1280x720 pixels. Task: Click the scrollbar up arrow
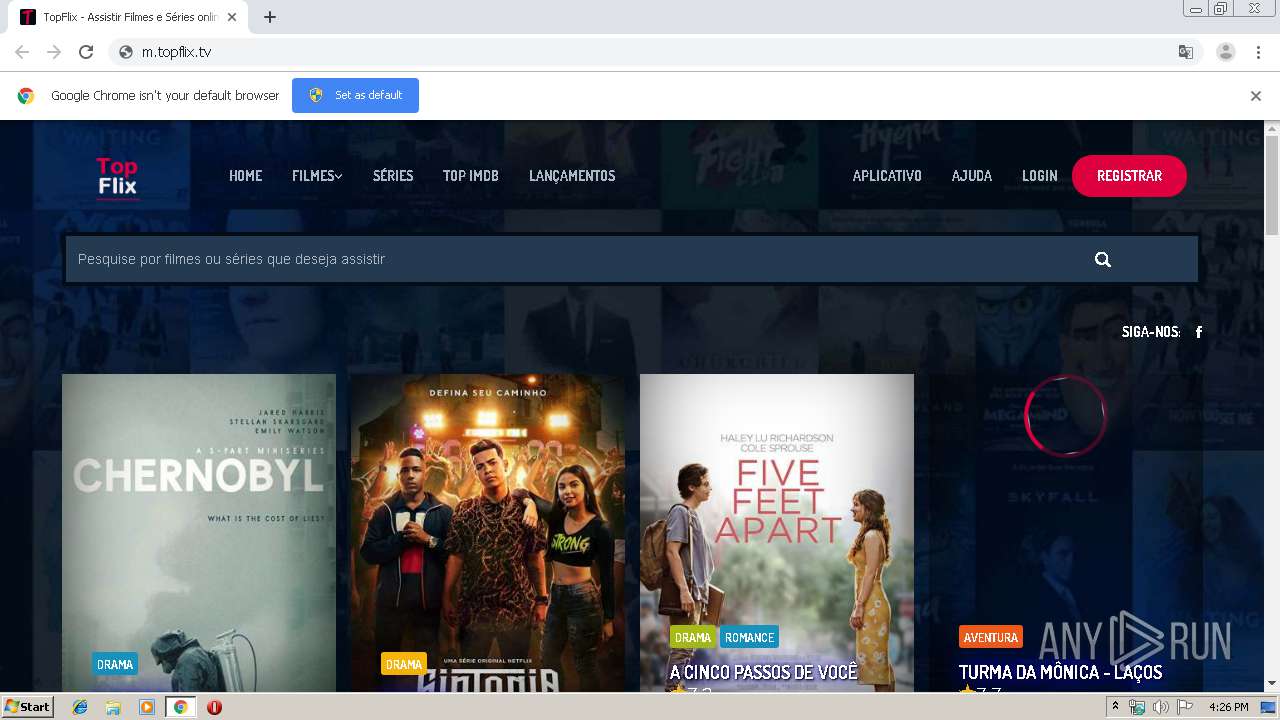(1272, 128)
